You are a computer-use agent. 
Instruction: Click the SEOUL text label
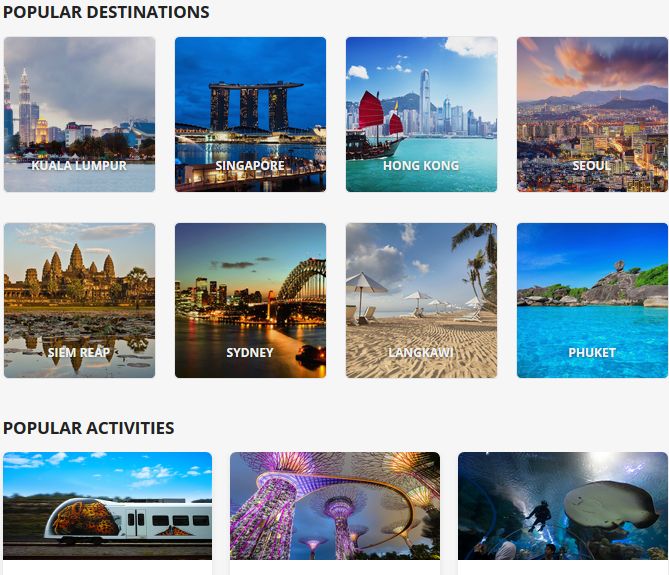[x=592, y=166]
